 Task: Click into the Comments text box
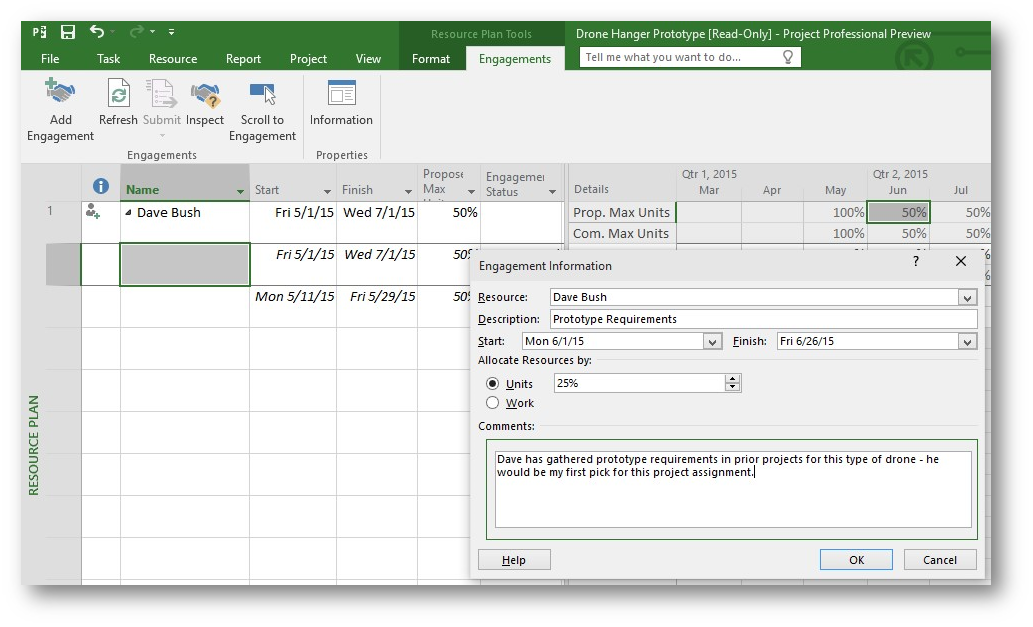tap(733, 489)
